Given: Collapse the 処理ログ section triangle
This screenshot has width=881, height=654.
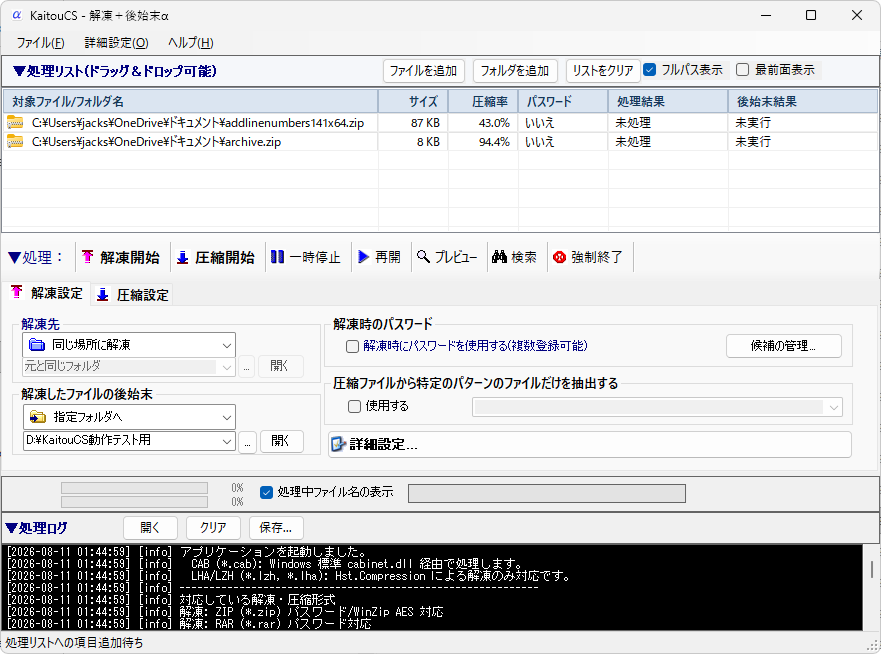Looking at the screenshot, I should 11,528.
